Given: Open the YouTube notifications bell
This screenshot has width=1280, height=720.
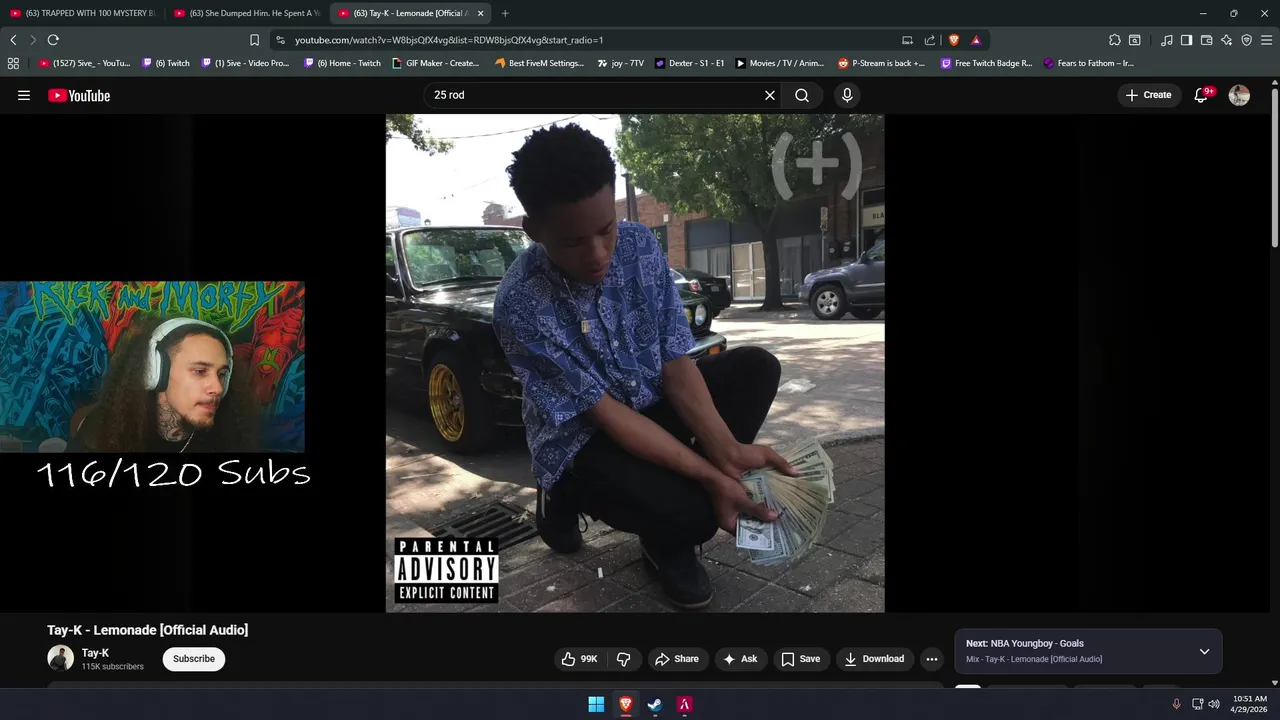Looking at the screenshot, I should click(1202, 95).
